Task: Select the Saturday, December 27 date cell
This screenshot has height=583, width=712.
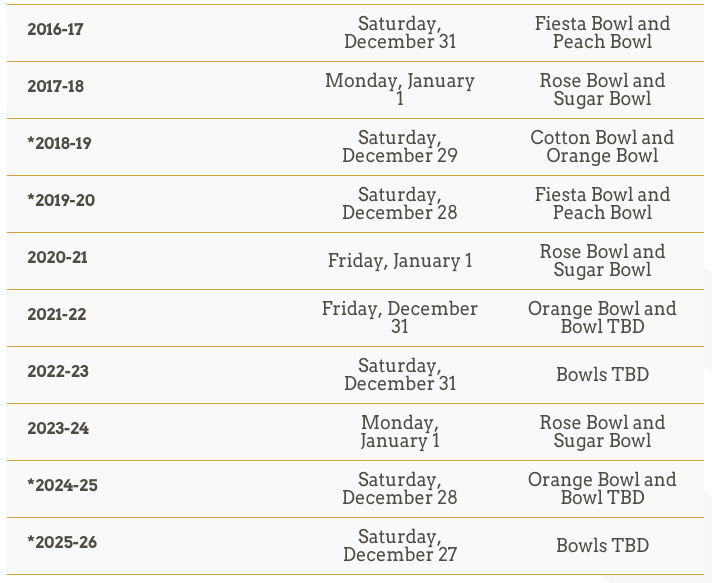Action: point(400,545)
